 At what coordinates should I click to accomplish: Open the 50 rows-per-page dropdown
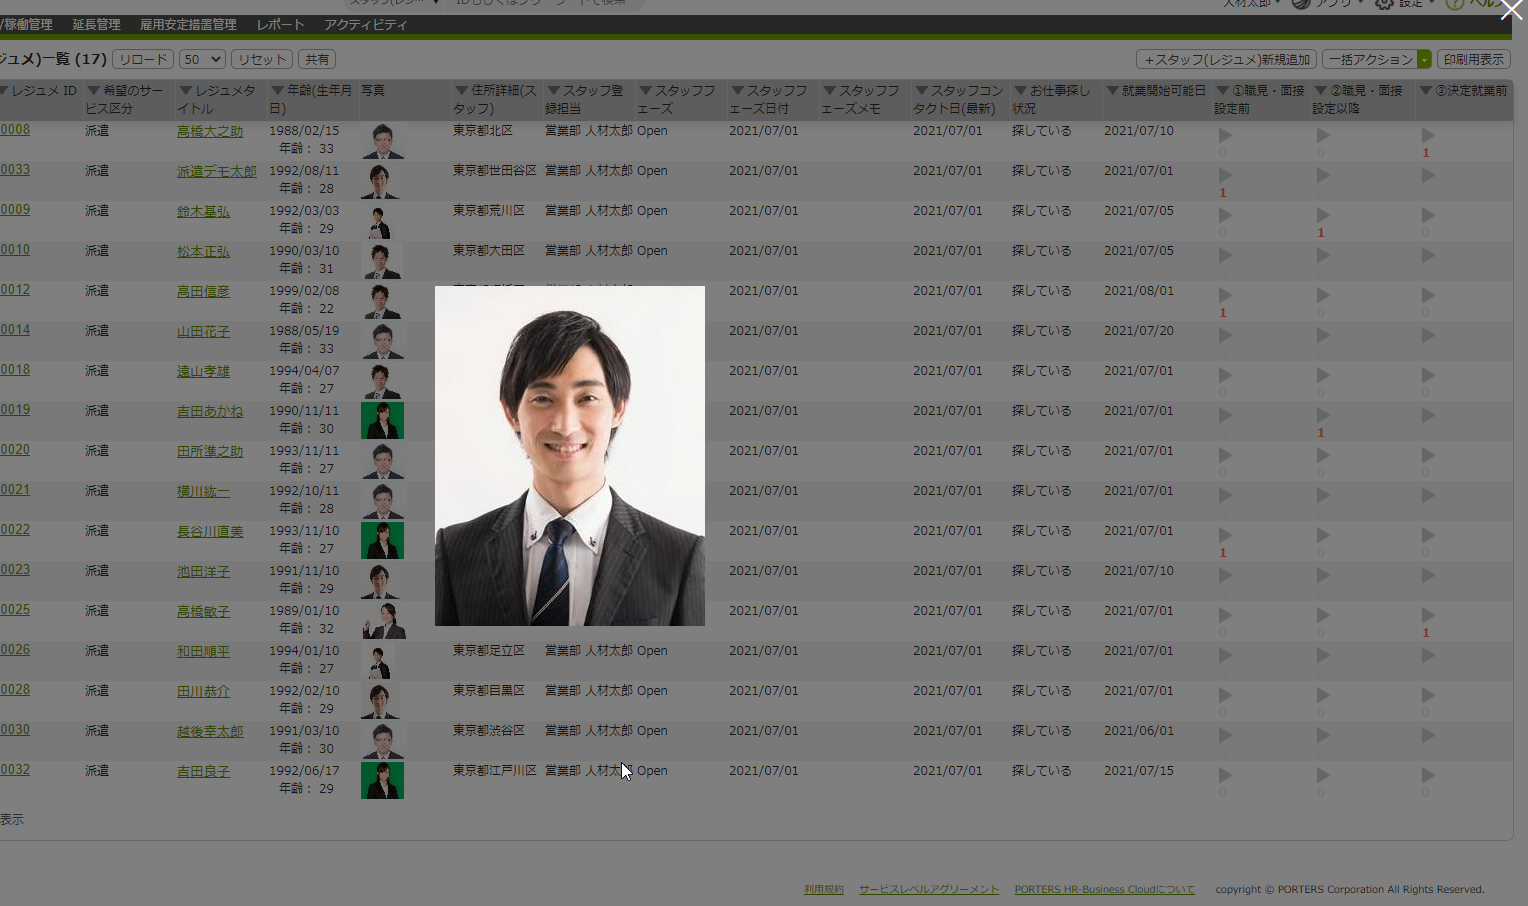(x=201, y=59)
